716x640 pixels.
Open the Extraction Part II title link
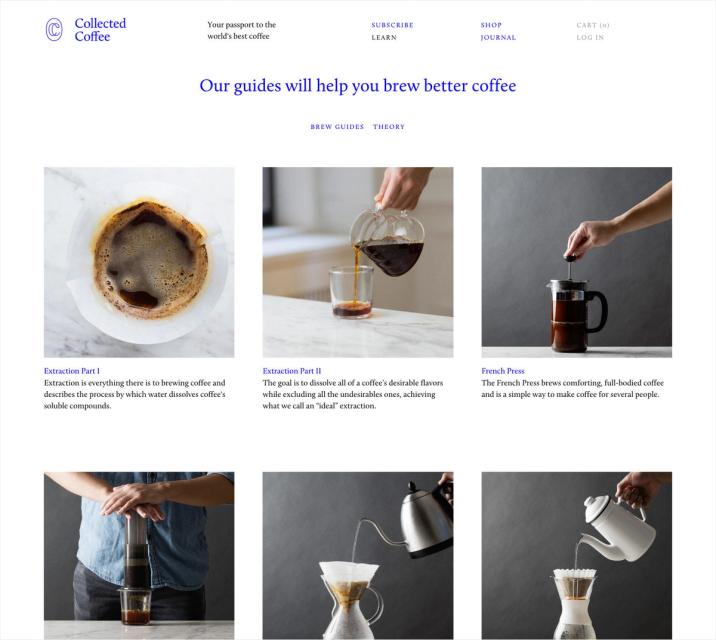(292, 371)
